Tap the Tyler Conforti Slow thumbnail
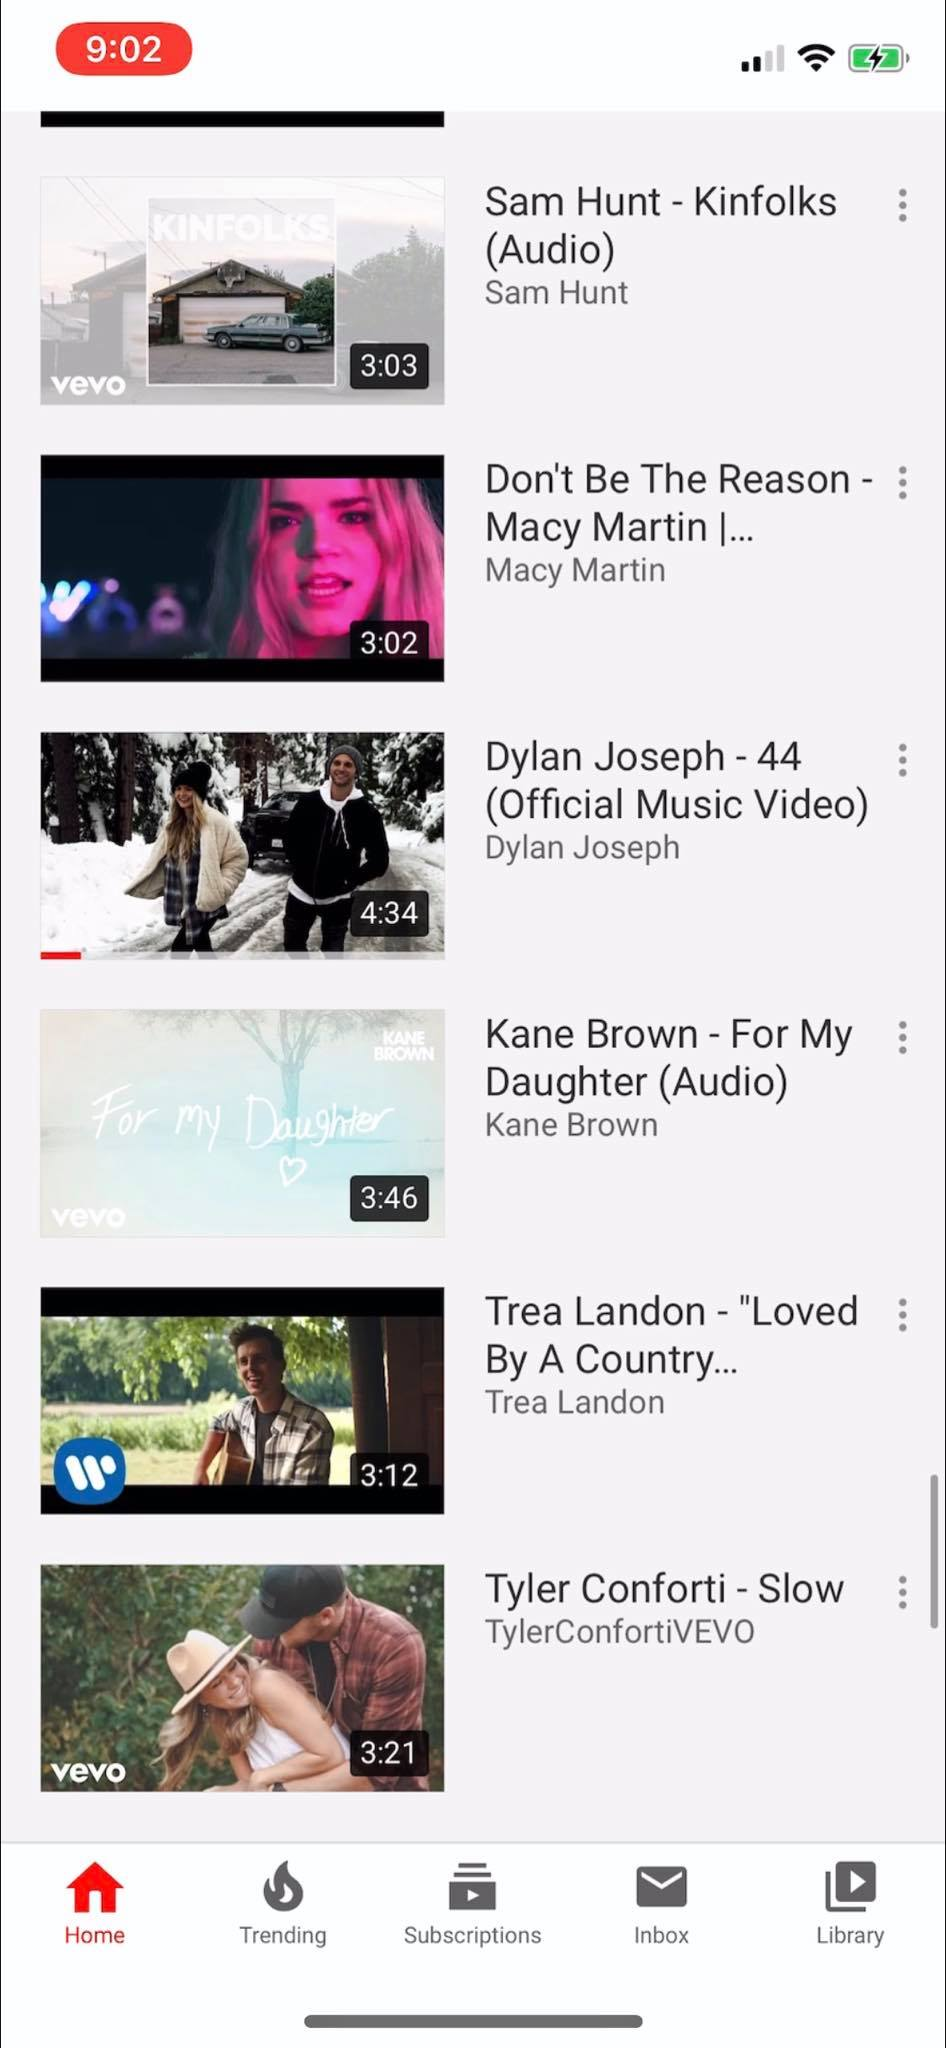Screen dimensions: 946x2048 (242, 1678)
